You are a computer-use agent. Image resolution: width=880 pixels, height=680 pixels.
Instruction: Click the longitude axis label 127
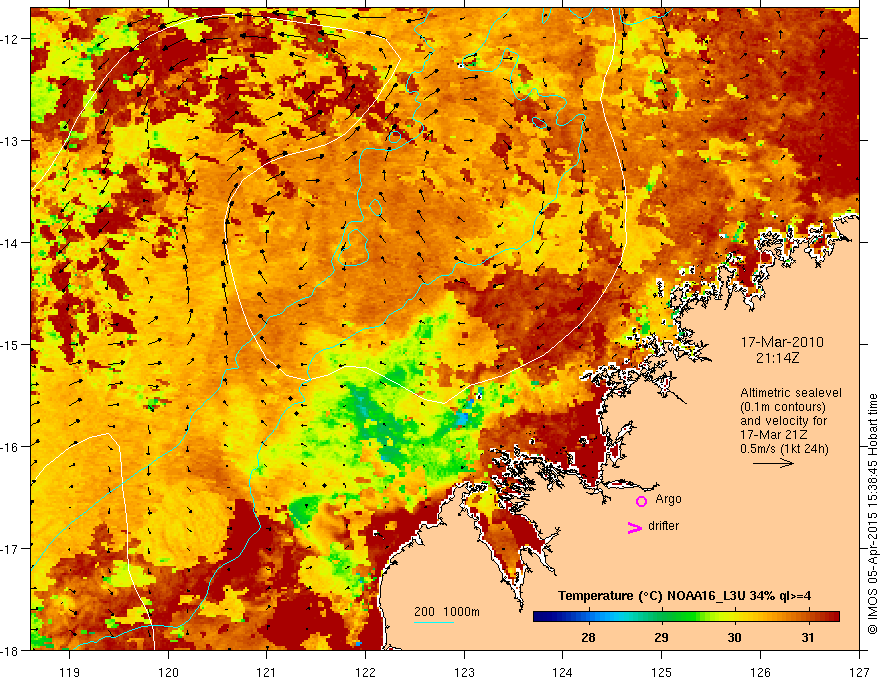click(859, 672)
